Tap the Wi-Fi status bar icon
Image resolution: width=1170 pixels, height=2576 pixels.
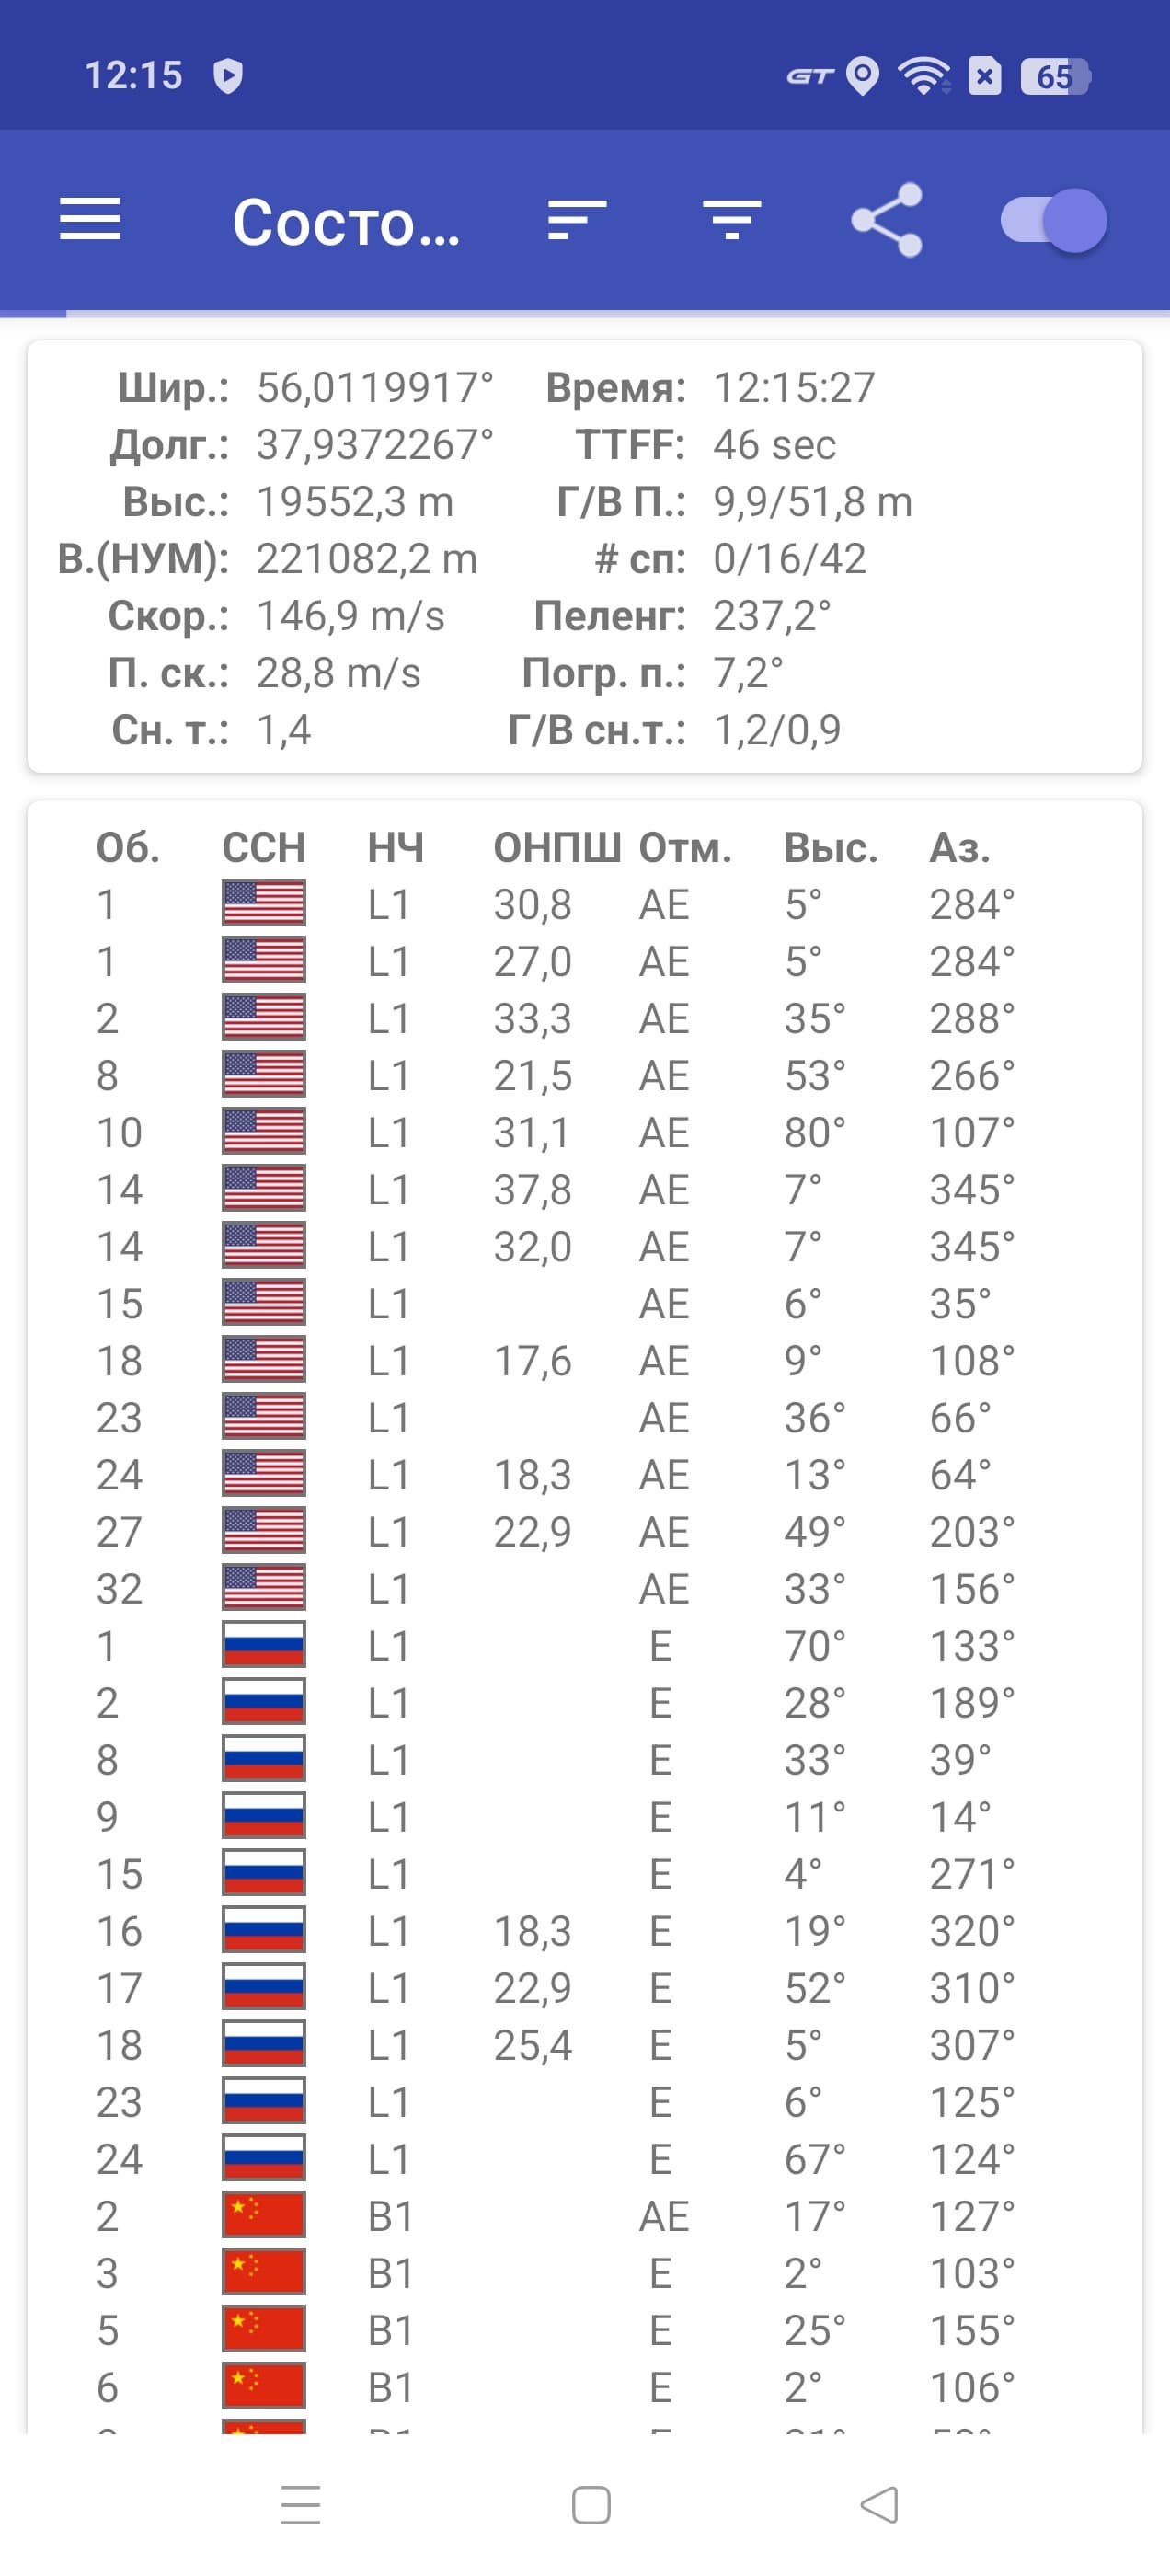coord(923,76)
